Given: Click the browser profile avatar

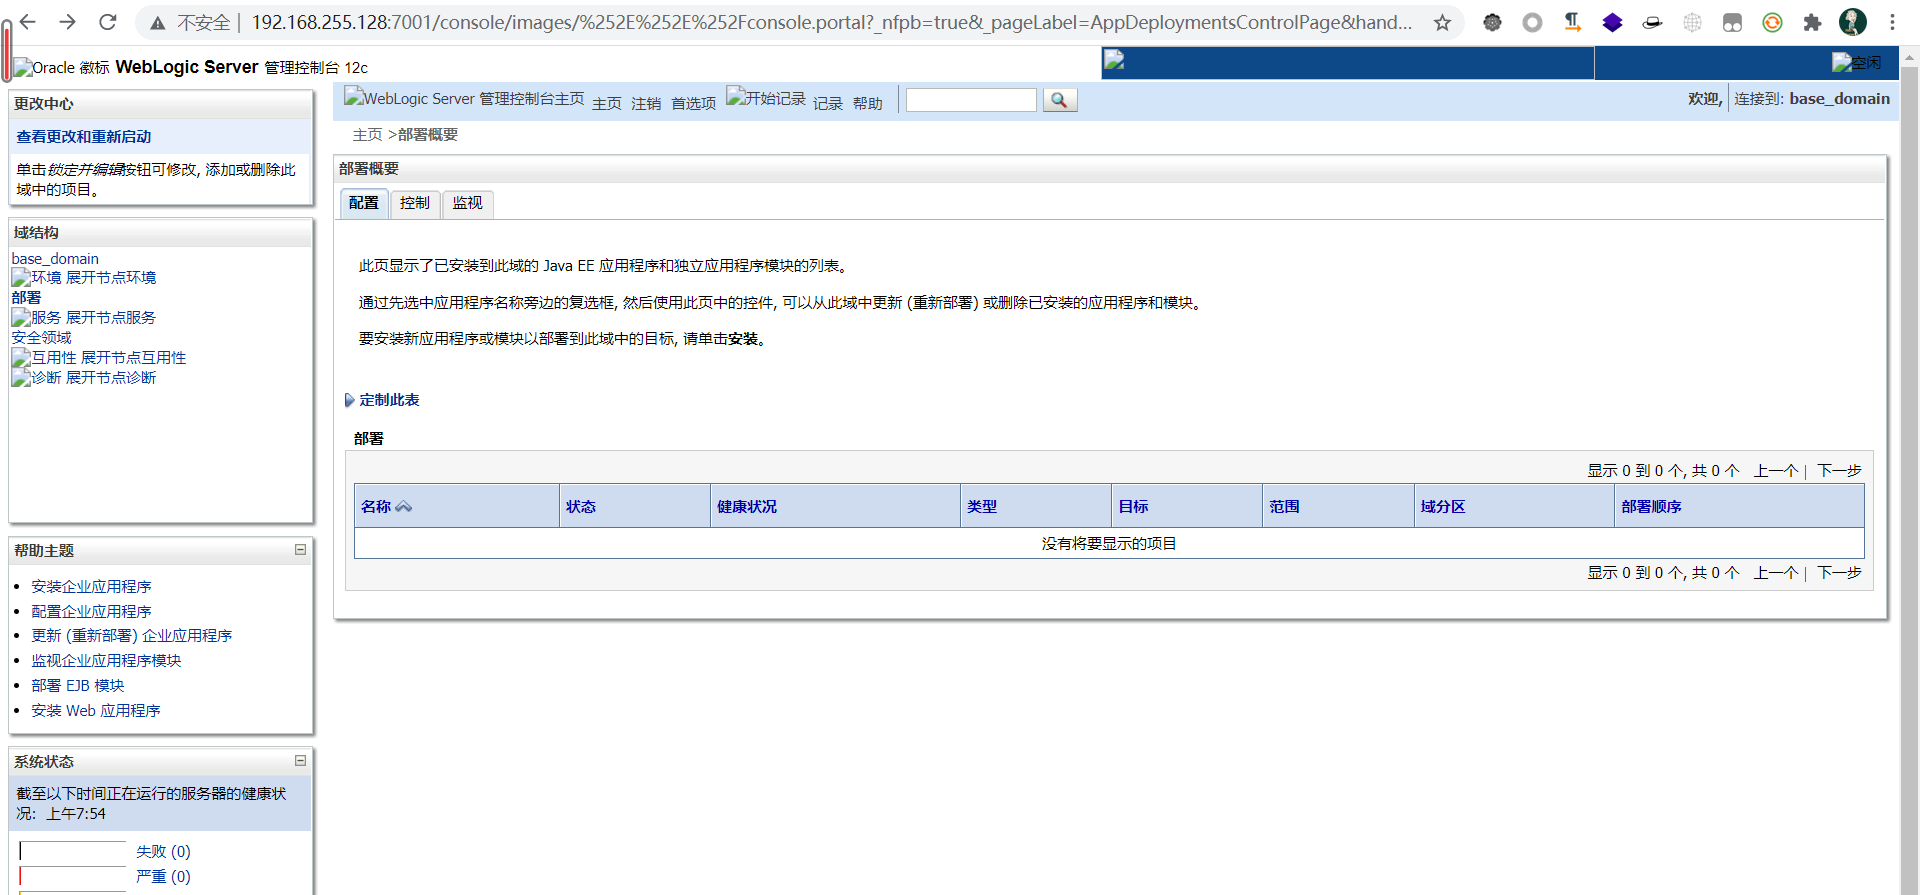Looking at the screenshot, I should 1853,22.
